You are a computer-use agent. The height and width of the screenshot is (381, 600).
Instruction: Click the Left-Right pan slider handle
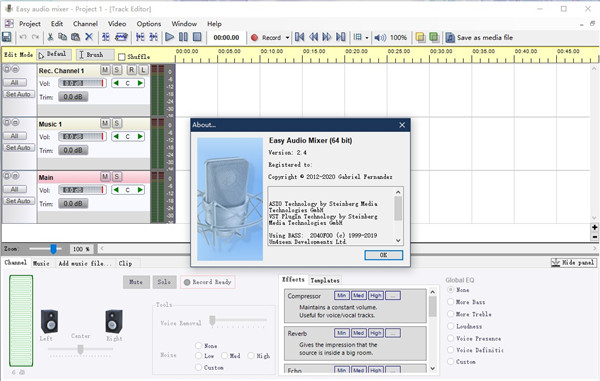point(80,349)
